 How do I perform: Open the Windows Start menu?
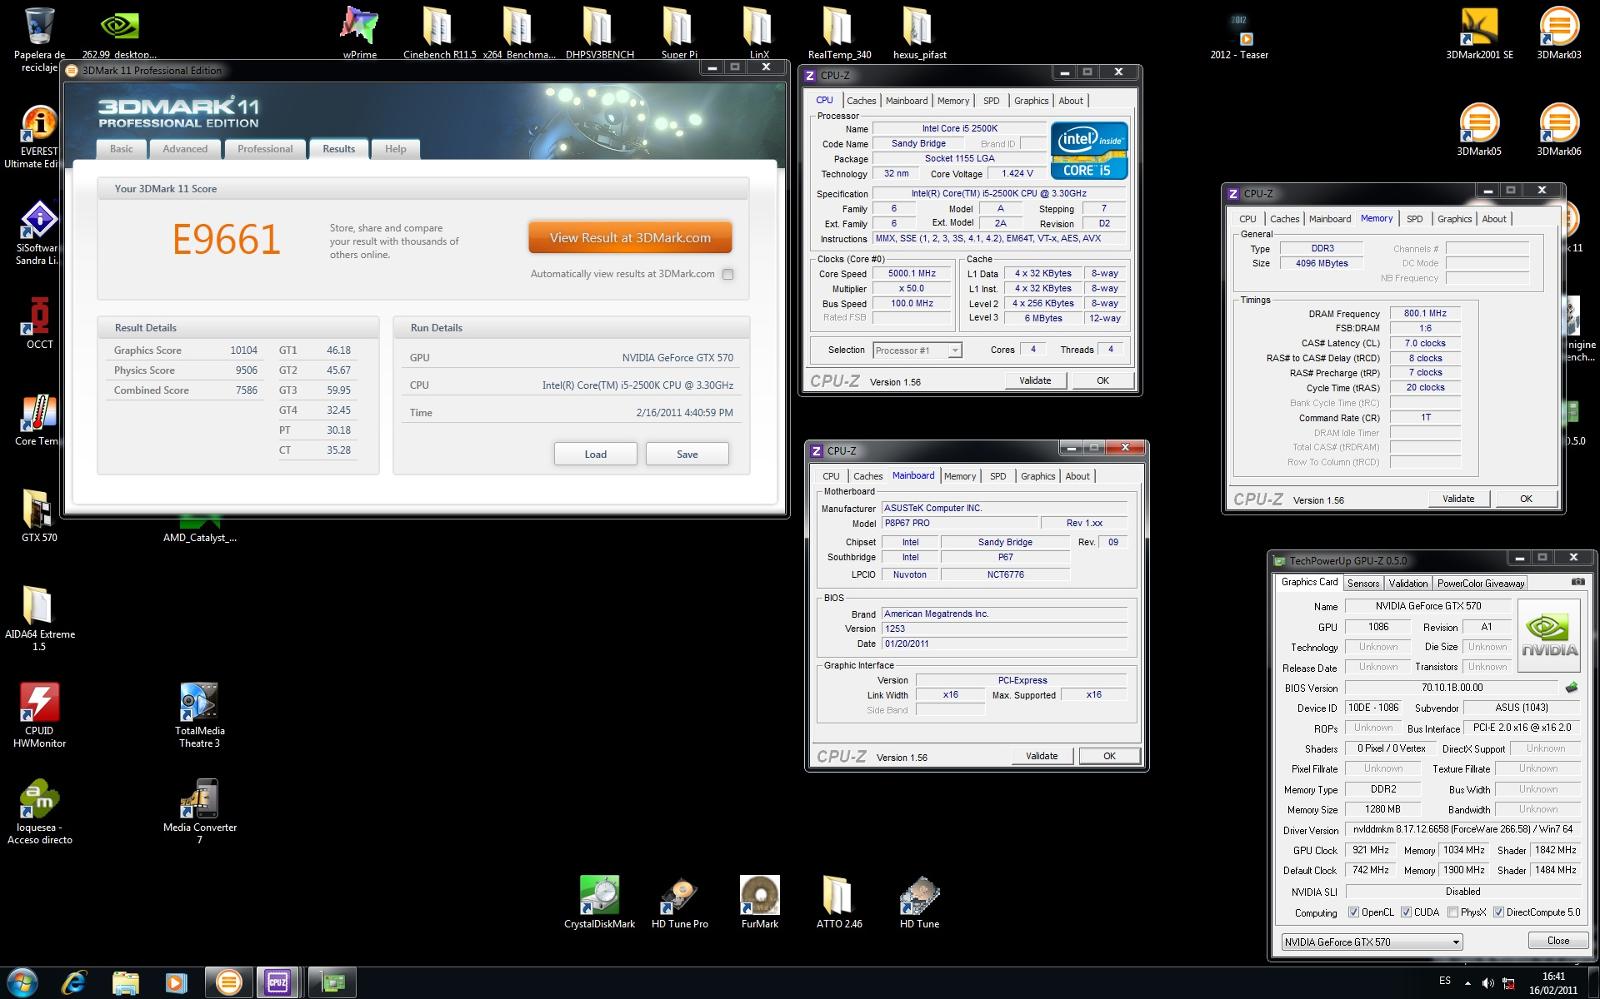click(x=22, y=983)
